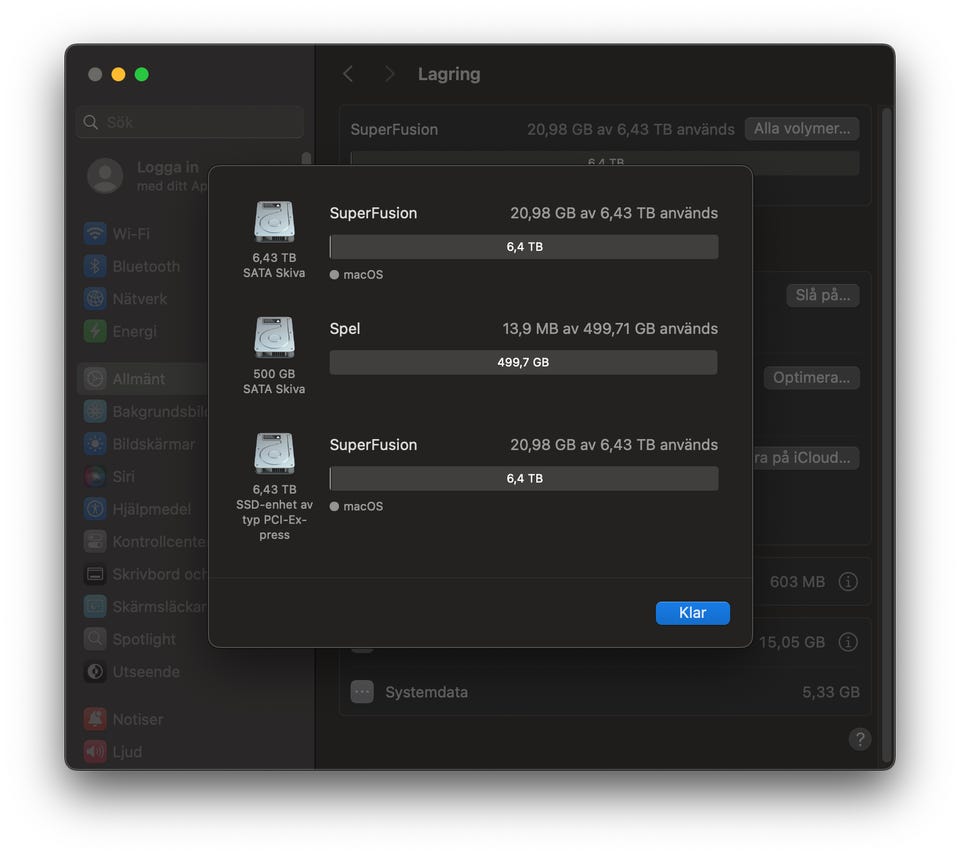Screen dimensions: 960x856
Task: Go back with the left chevron
Action: 348,74
